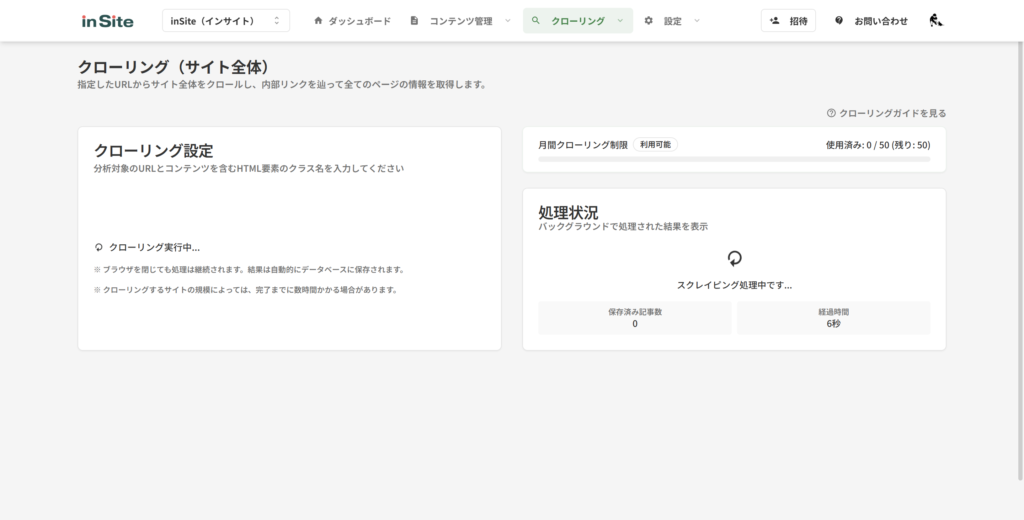Click the monthly crawling usage progress bar
This screenshot has width=1024, height=520.
[734, 159]
